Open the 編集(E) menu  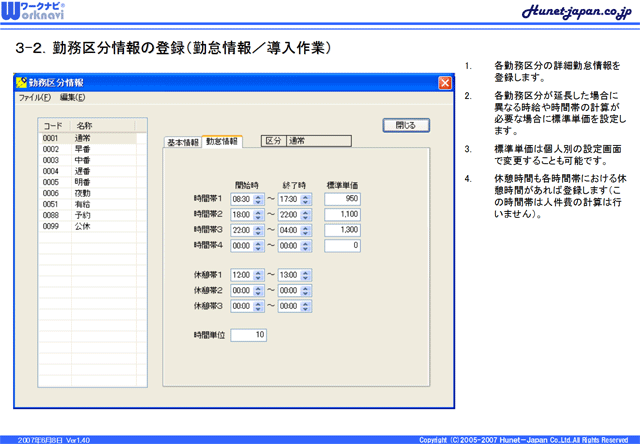pos(72,98)
